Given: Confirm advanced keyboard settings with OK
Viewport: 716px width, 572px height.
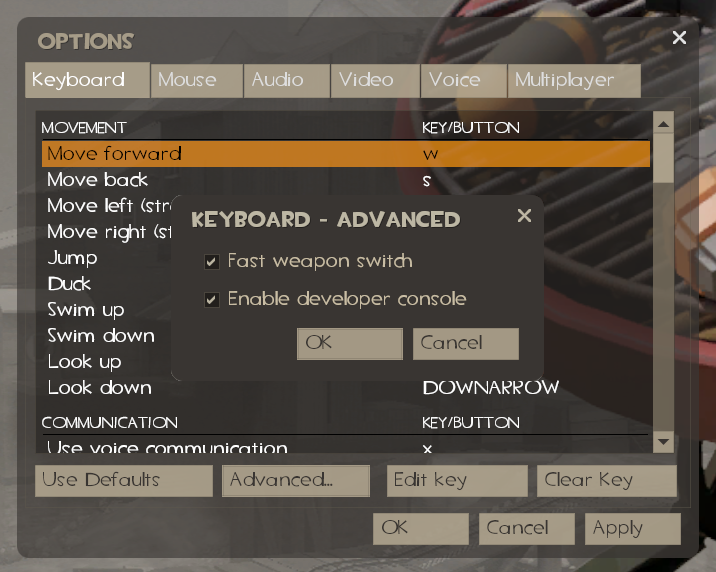Looking at the screenshot, I should tap(350, 343).
